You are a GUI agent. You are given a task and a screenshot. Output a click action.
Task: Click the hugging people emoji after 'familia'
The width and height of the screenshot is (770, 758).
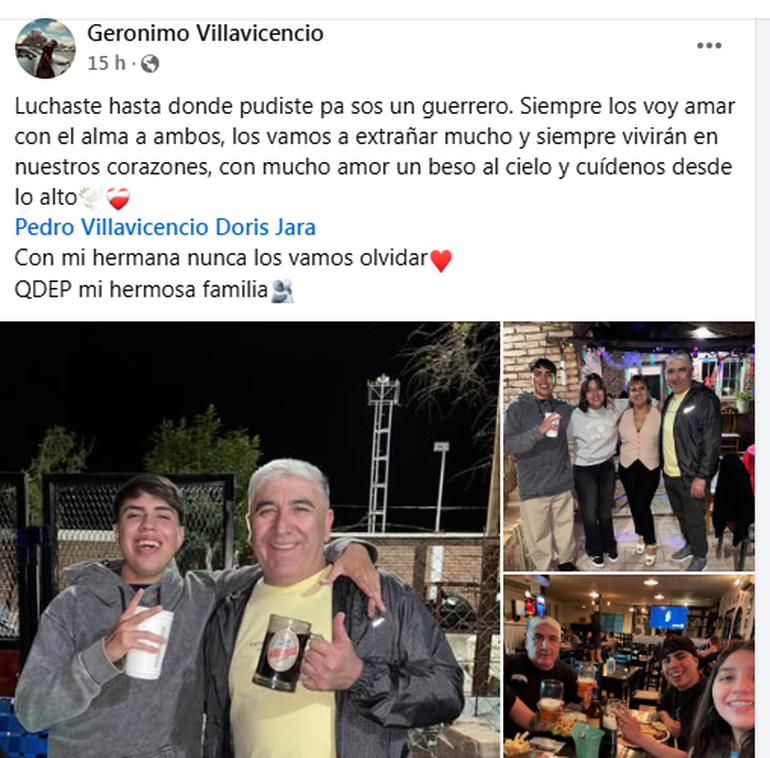[282, 291]
